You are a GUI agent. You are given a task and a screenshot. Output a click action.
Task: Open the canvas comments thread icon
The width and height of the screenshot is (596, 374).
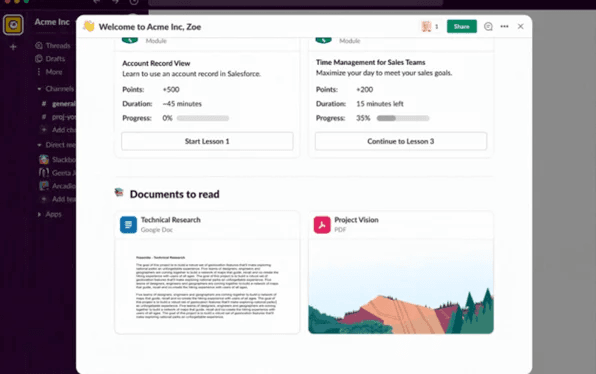tap(488, 26)
